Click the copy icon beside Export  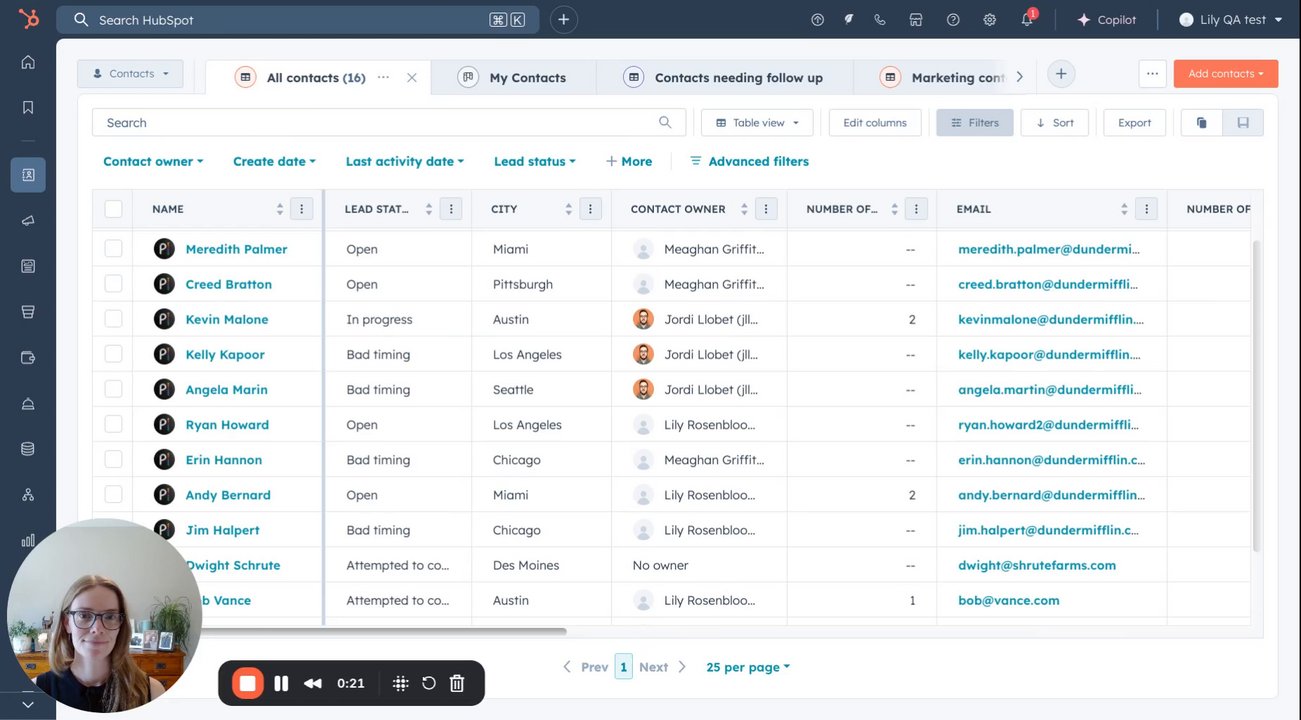point(1202,122)
